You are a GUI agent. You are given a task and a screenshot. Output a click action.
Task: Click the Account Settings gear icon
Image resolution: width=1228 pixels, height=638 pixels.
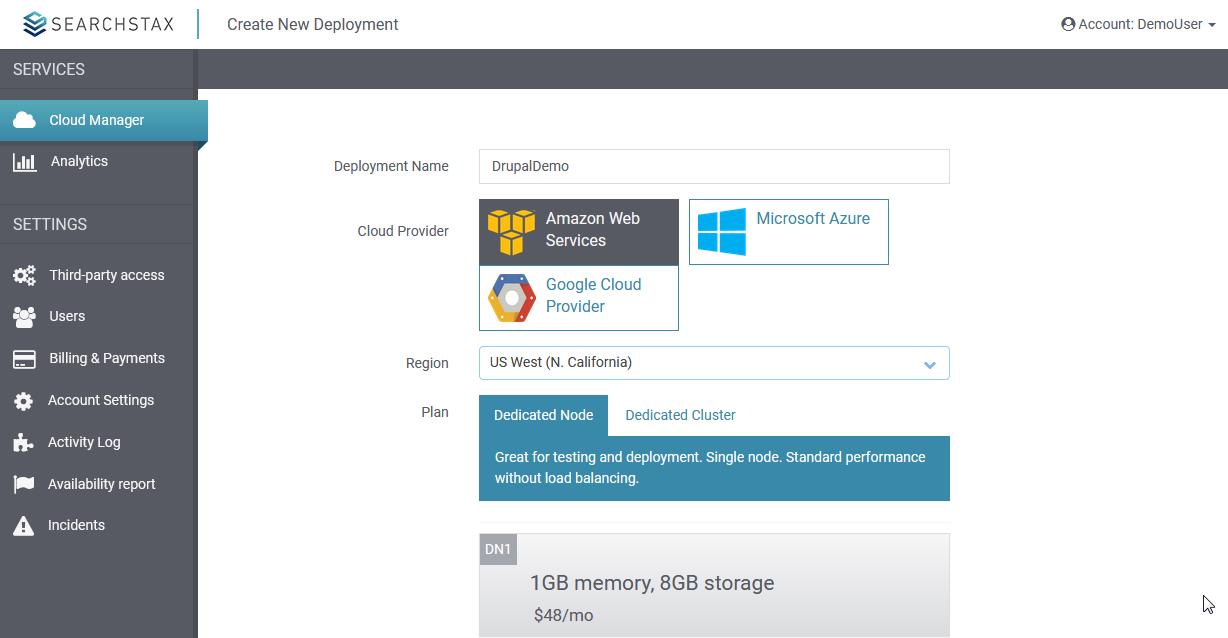(x=24, y=401)
